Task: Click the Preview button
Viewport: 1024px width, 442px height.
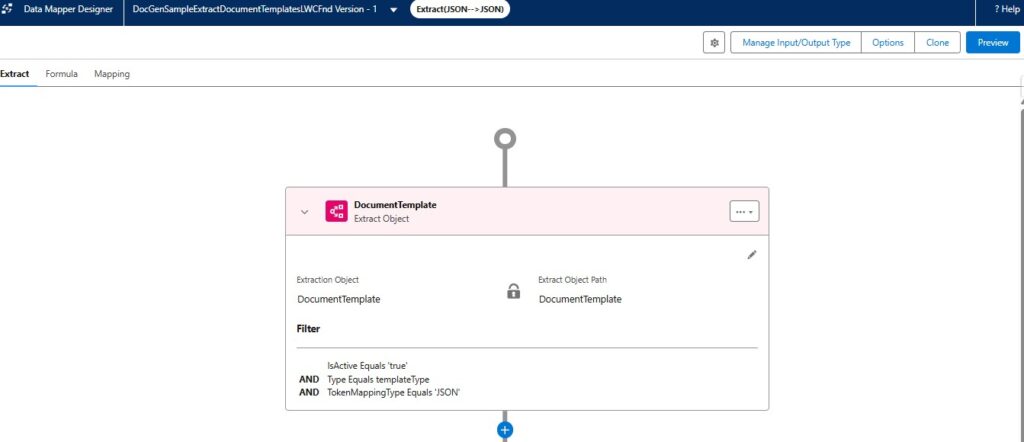Action: tap(992, 43)
